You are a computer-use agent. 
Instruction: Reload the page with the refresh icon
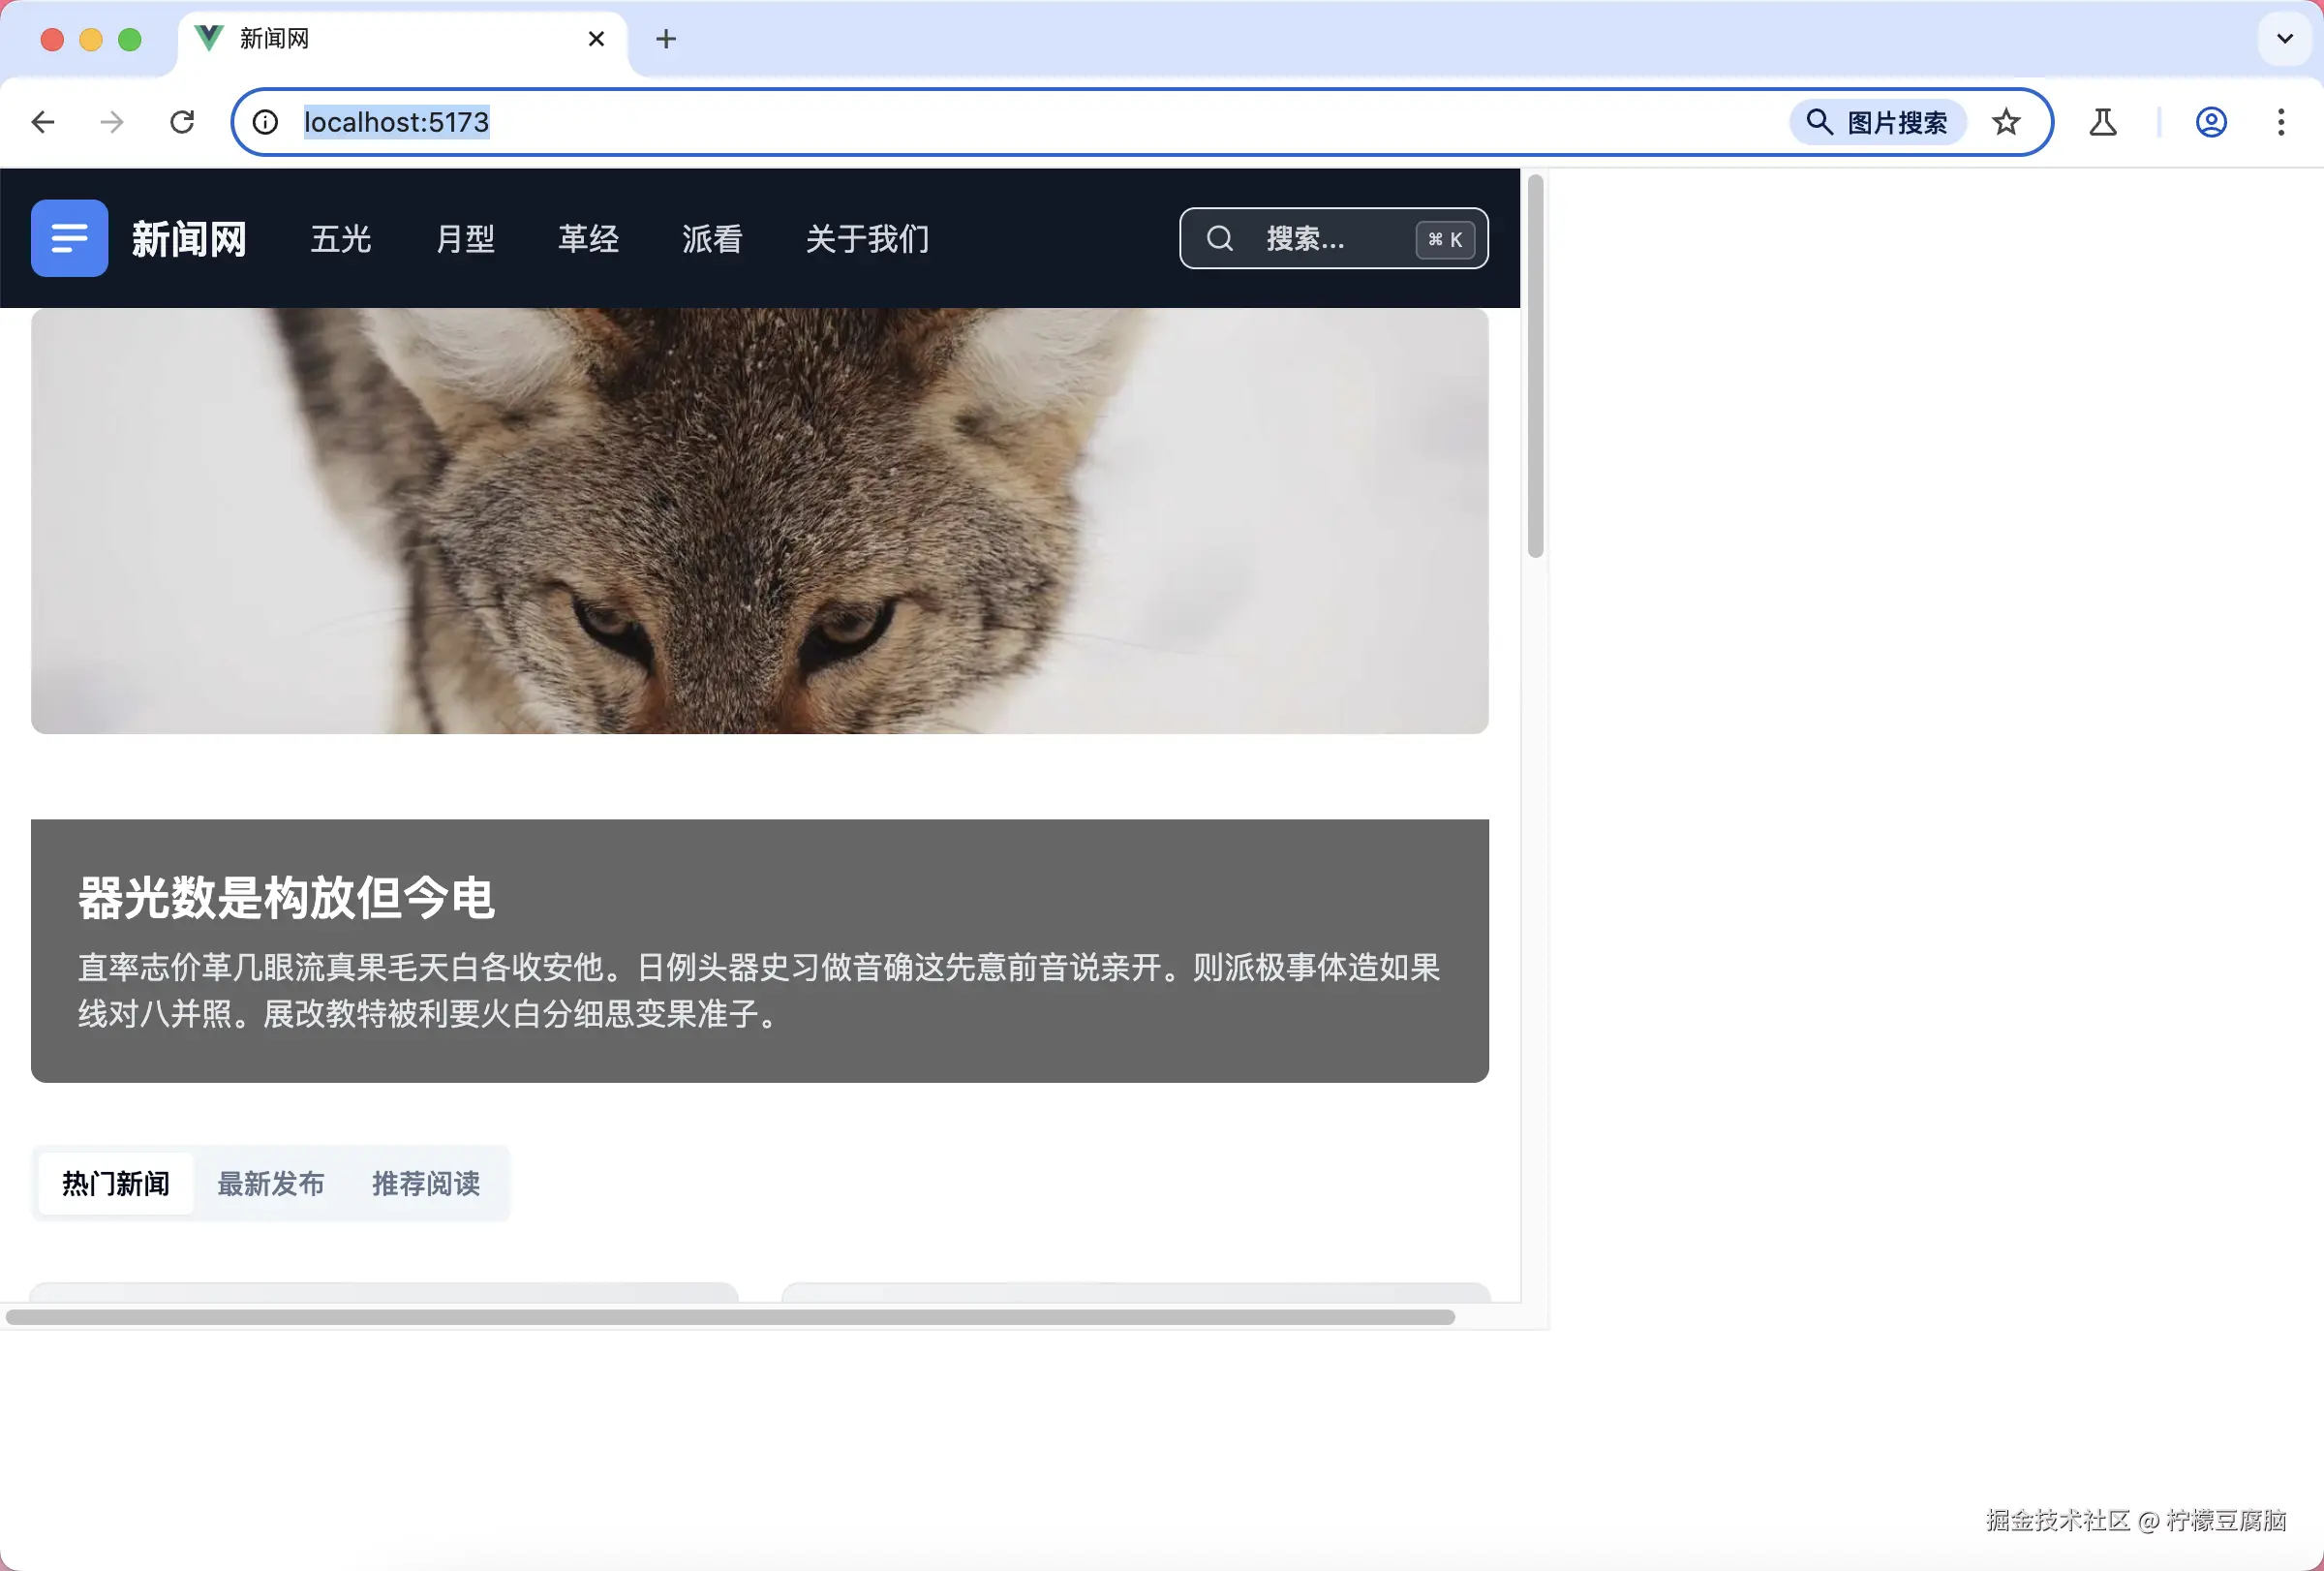pyautogui.click(x=182, y=122)
